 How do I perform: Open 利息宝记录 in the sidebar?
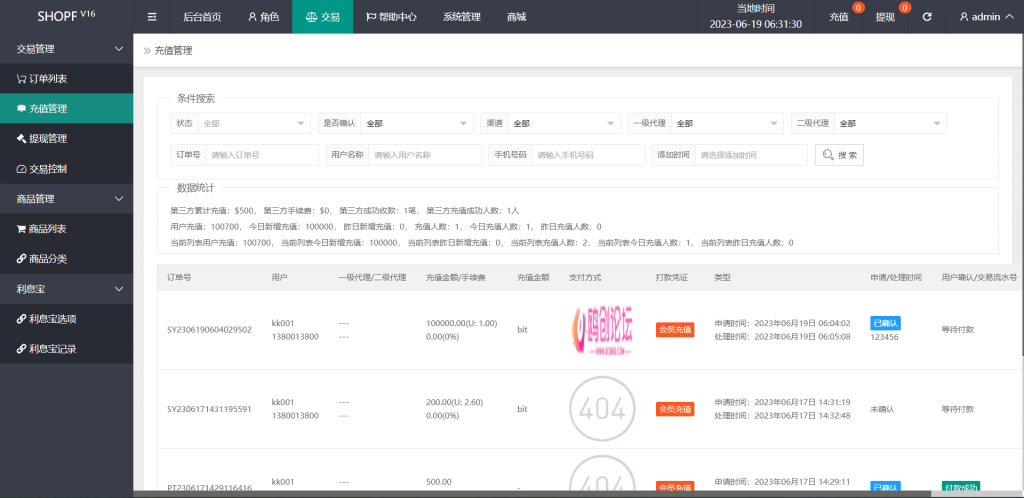[67, 349]
